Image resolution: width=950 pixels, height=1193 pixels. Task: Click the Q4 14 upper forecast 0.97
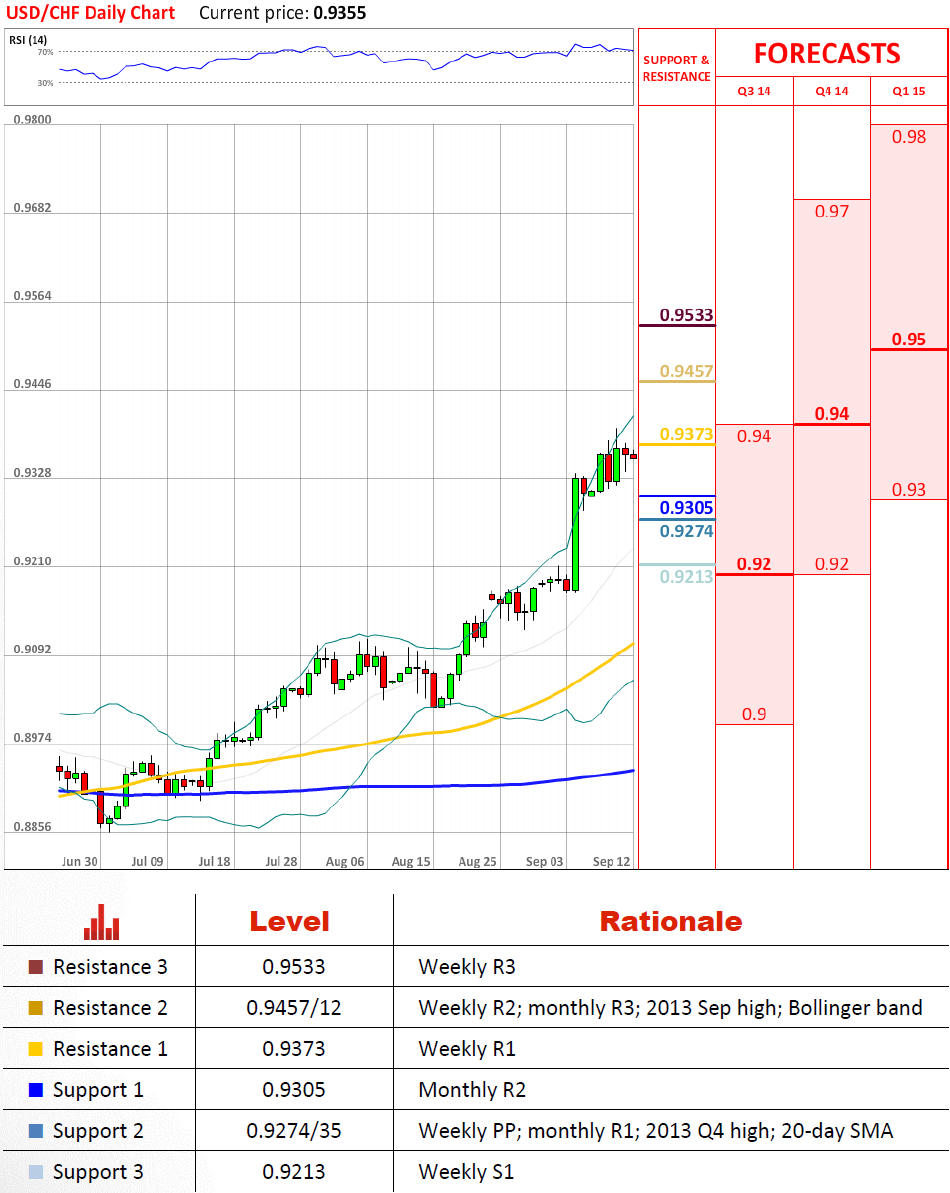(831, 212)
